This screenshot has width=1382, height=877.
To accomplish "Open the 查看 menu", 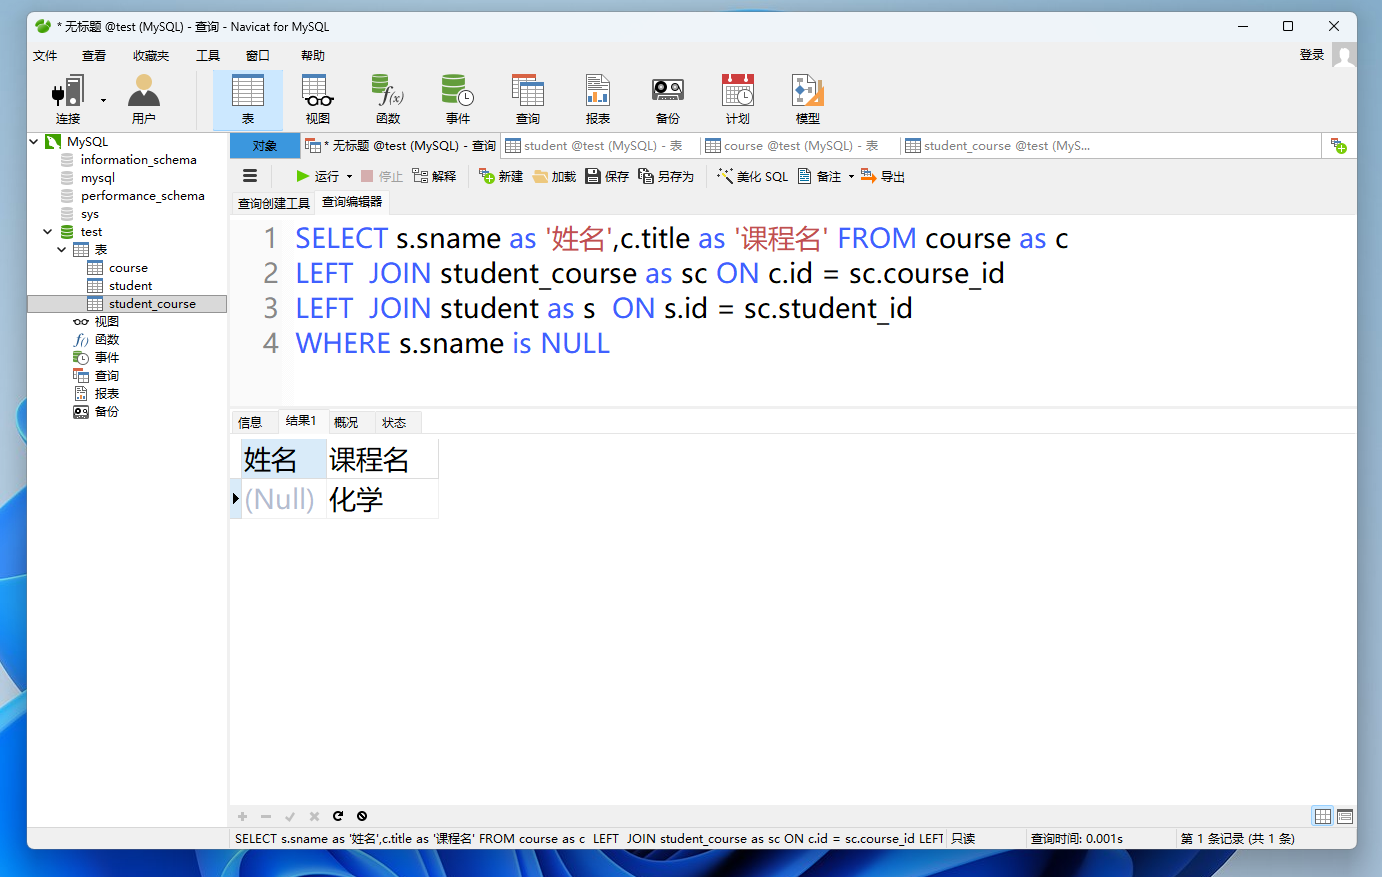I will (94, 56).
